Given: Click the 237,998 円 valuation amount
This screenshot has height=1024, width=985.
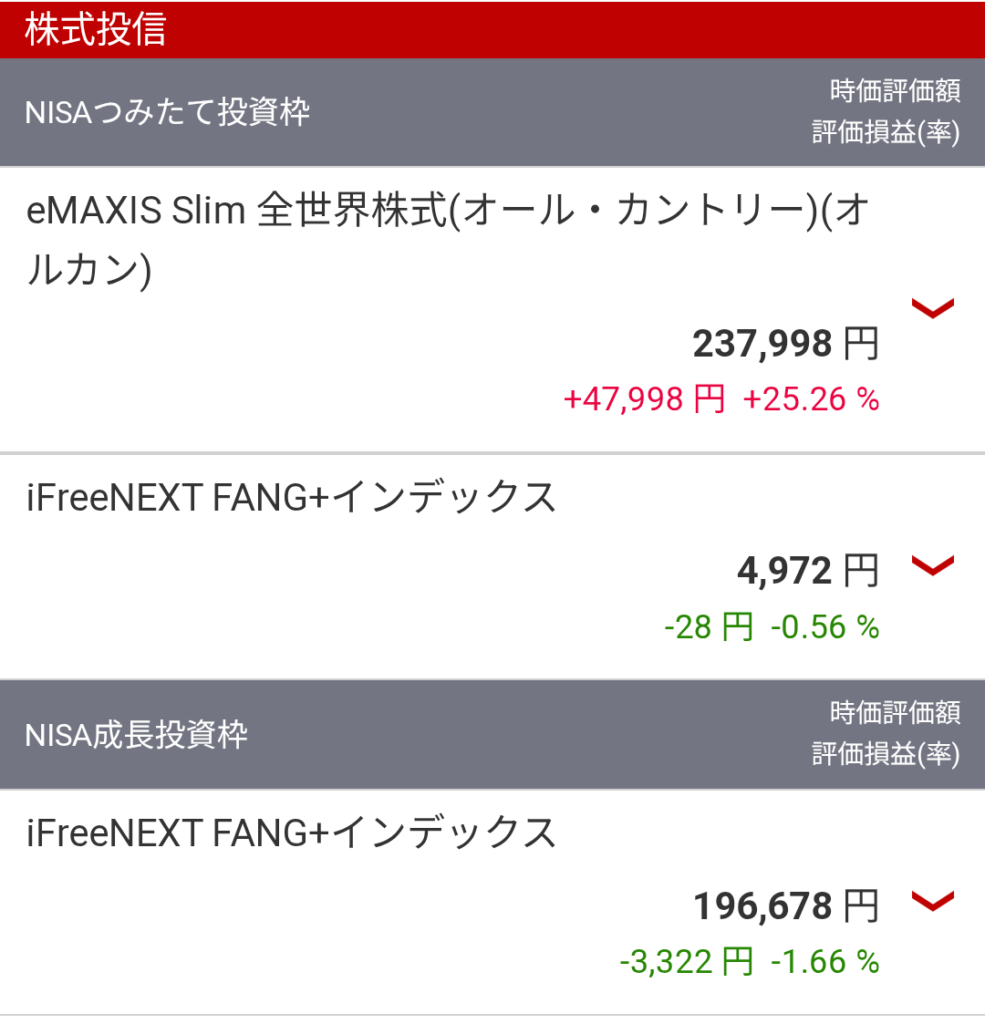Looking at the screenshot, I should click(x=785, y=345).
